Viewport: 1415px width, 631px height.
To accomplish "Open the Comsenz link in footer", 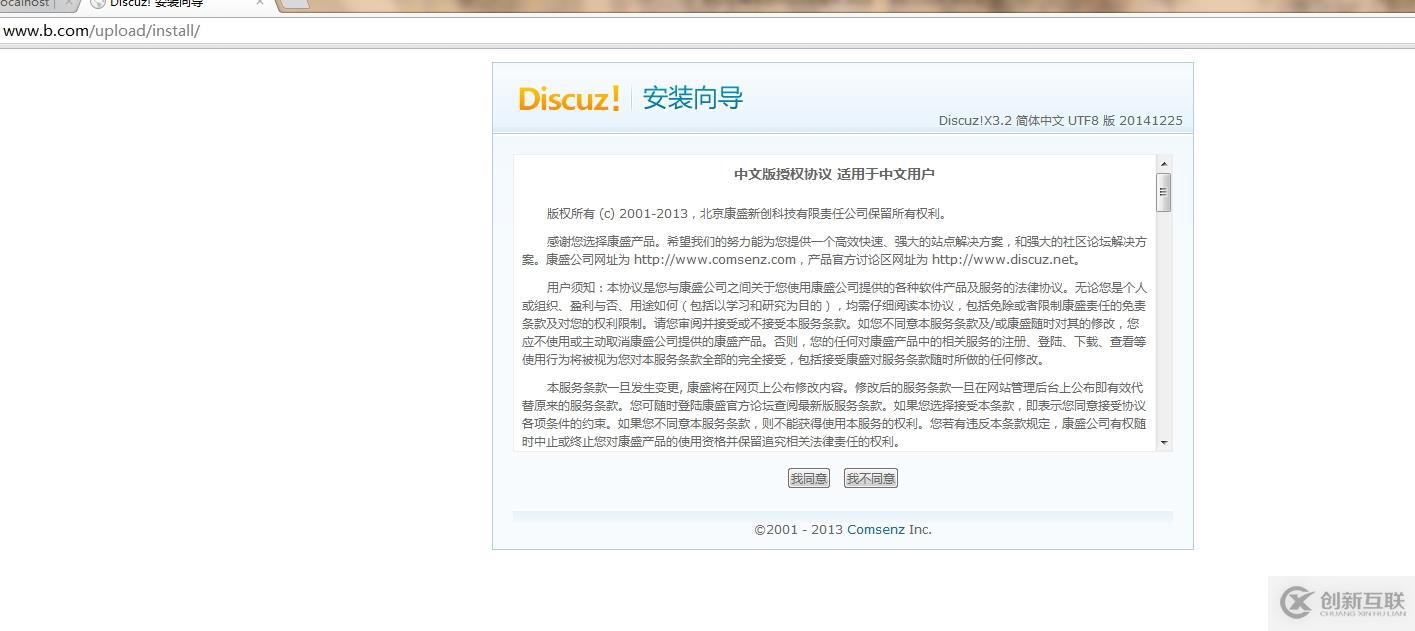I will click(876, 530).
